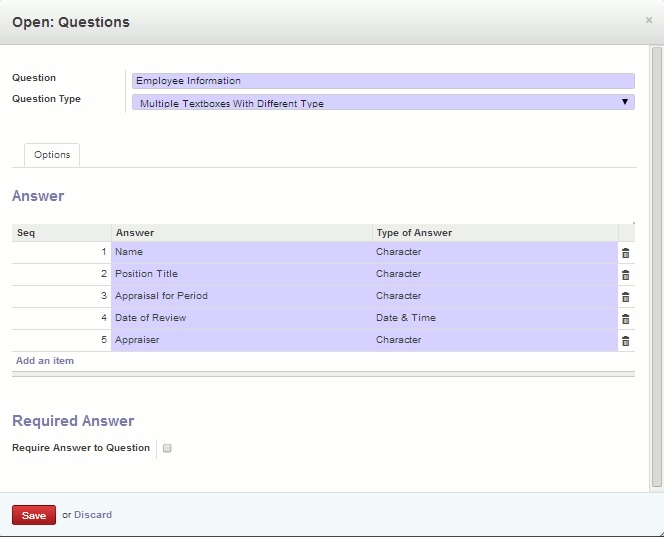Select the Position Title answer cell
The height and width of the screenshot is (537, 664).
click(241, 274)
